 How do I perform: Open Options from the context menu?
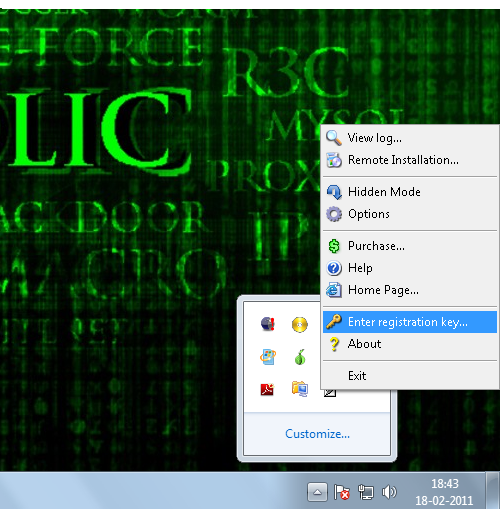click(410, 214)
